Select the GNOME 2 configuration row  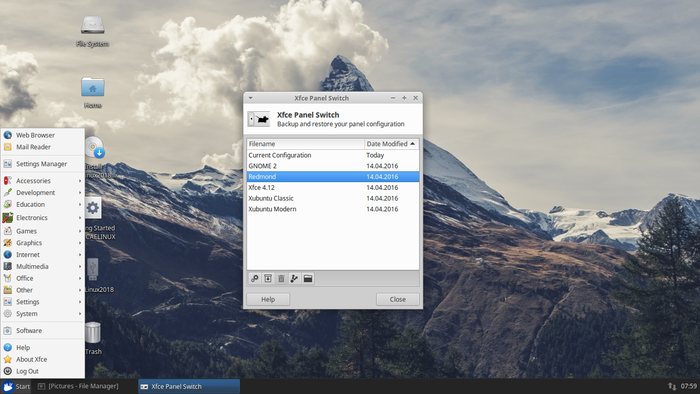pyautogui.click(x=333, y=166)
